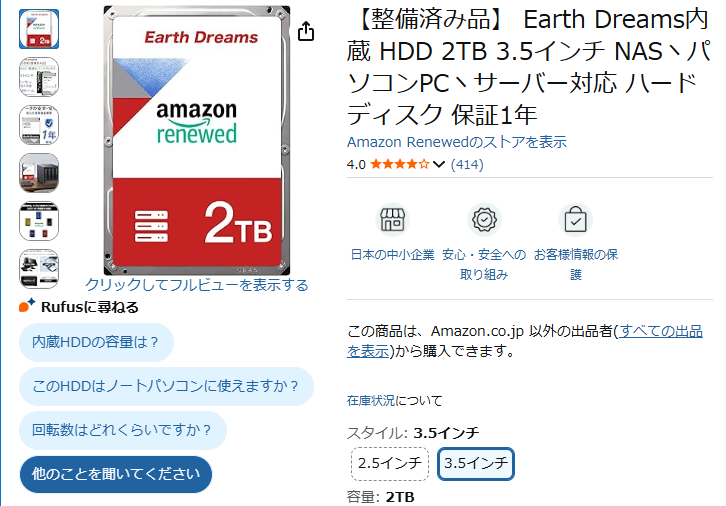
Task: Click the small business storefront icon
Action: click(391, 219)
